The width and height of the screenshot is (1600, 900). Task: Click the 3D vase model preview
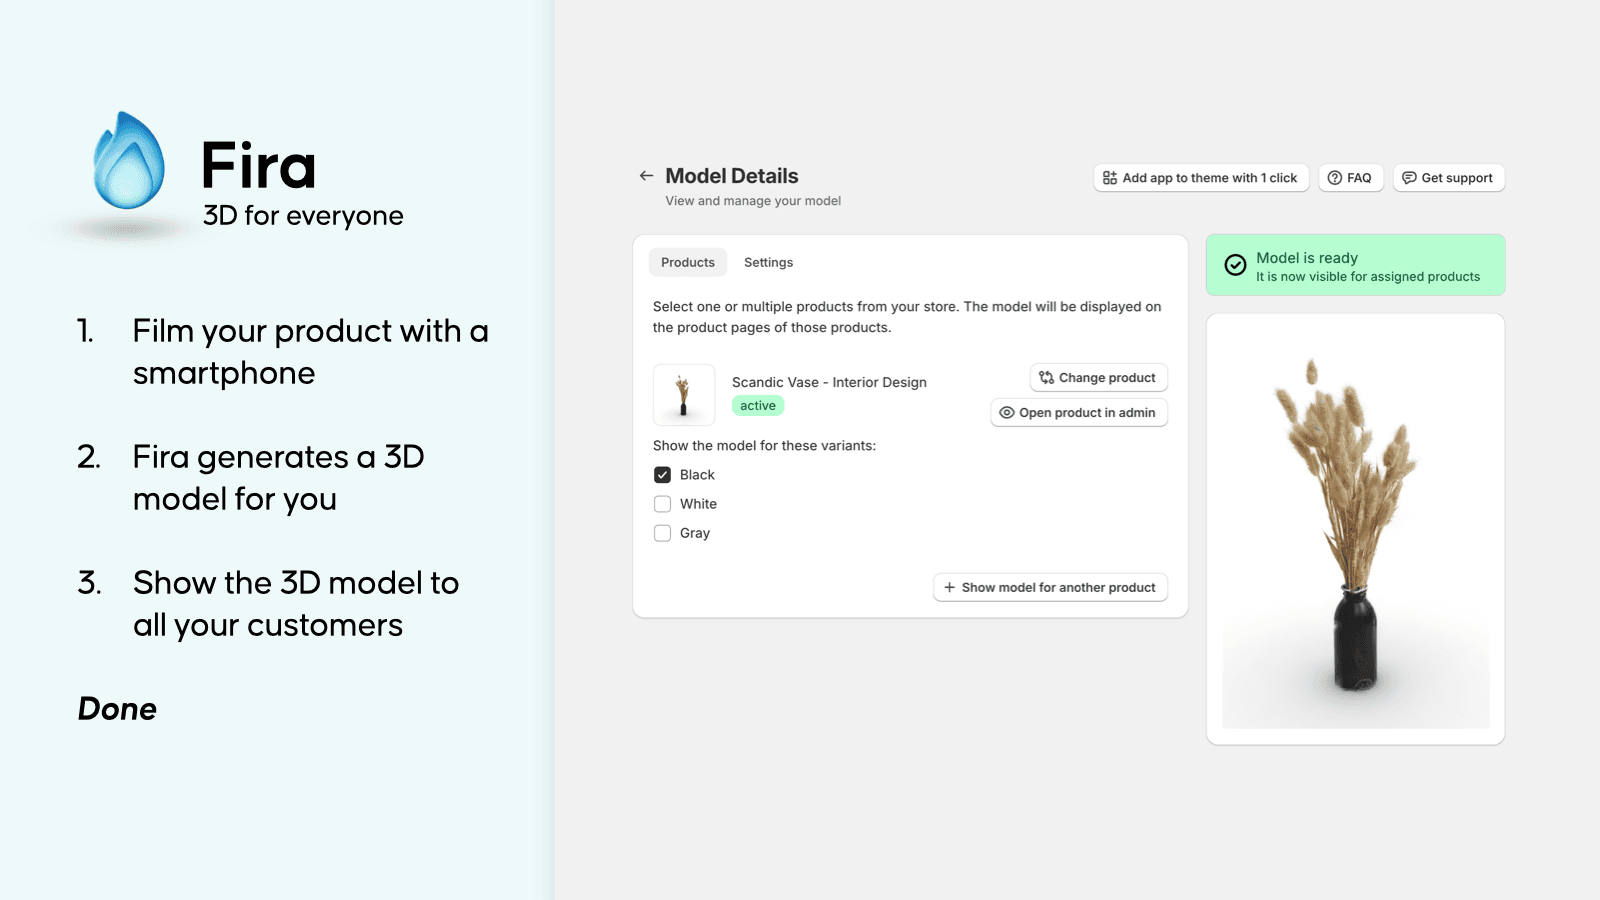(x=1355, y=525)
